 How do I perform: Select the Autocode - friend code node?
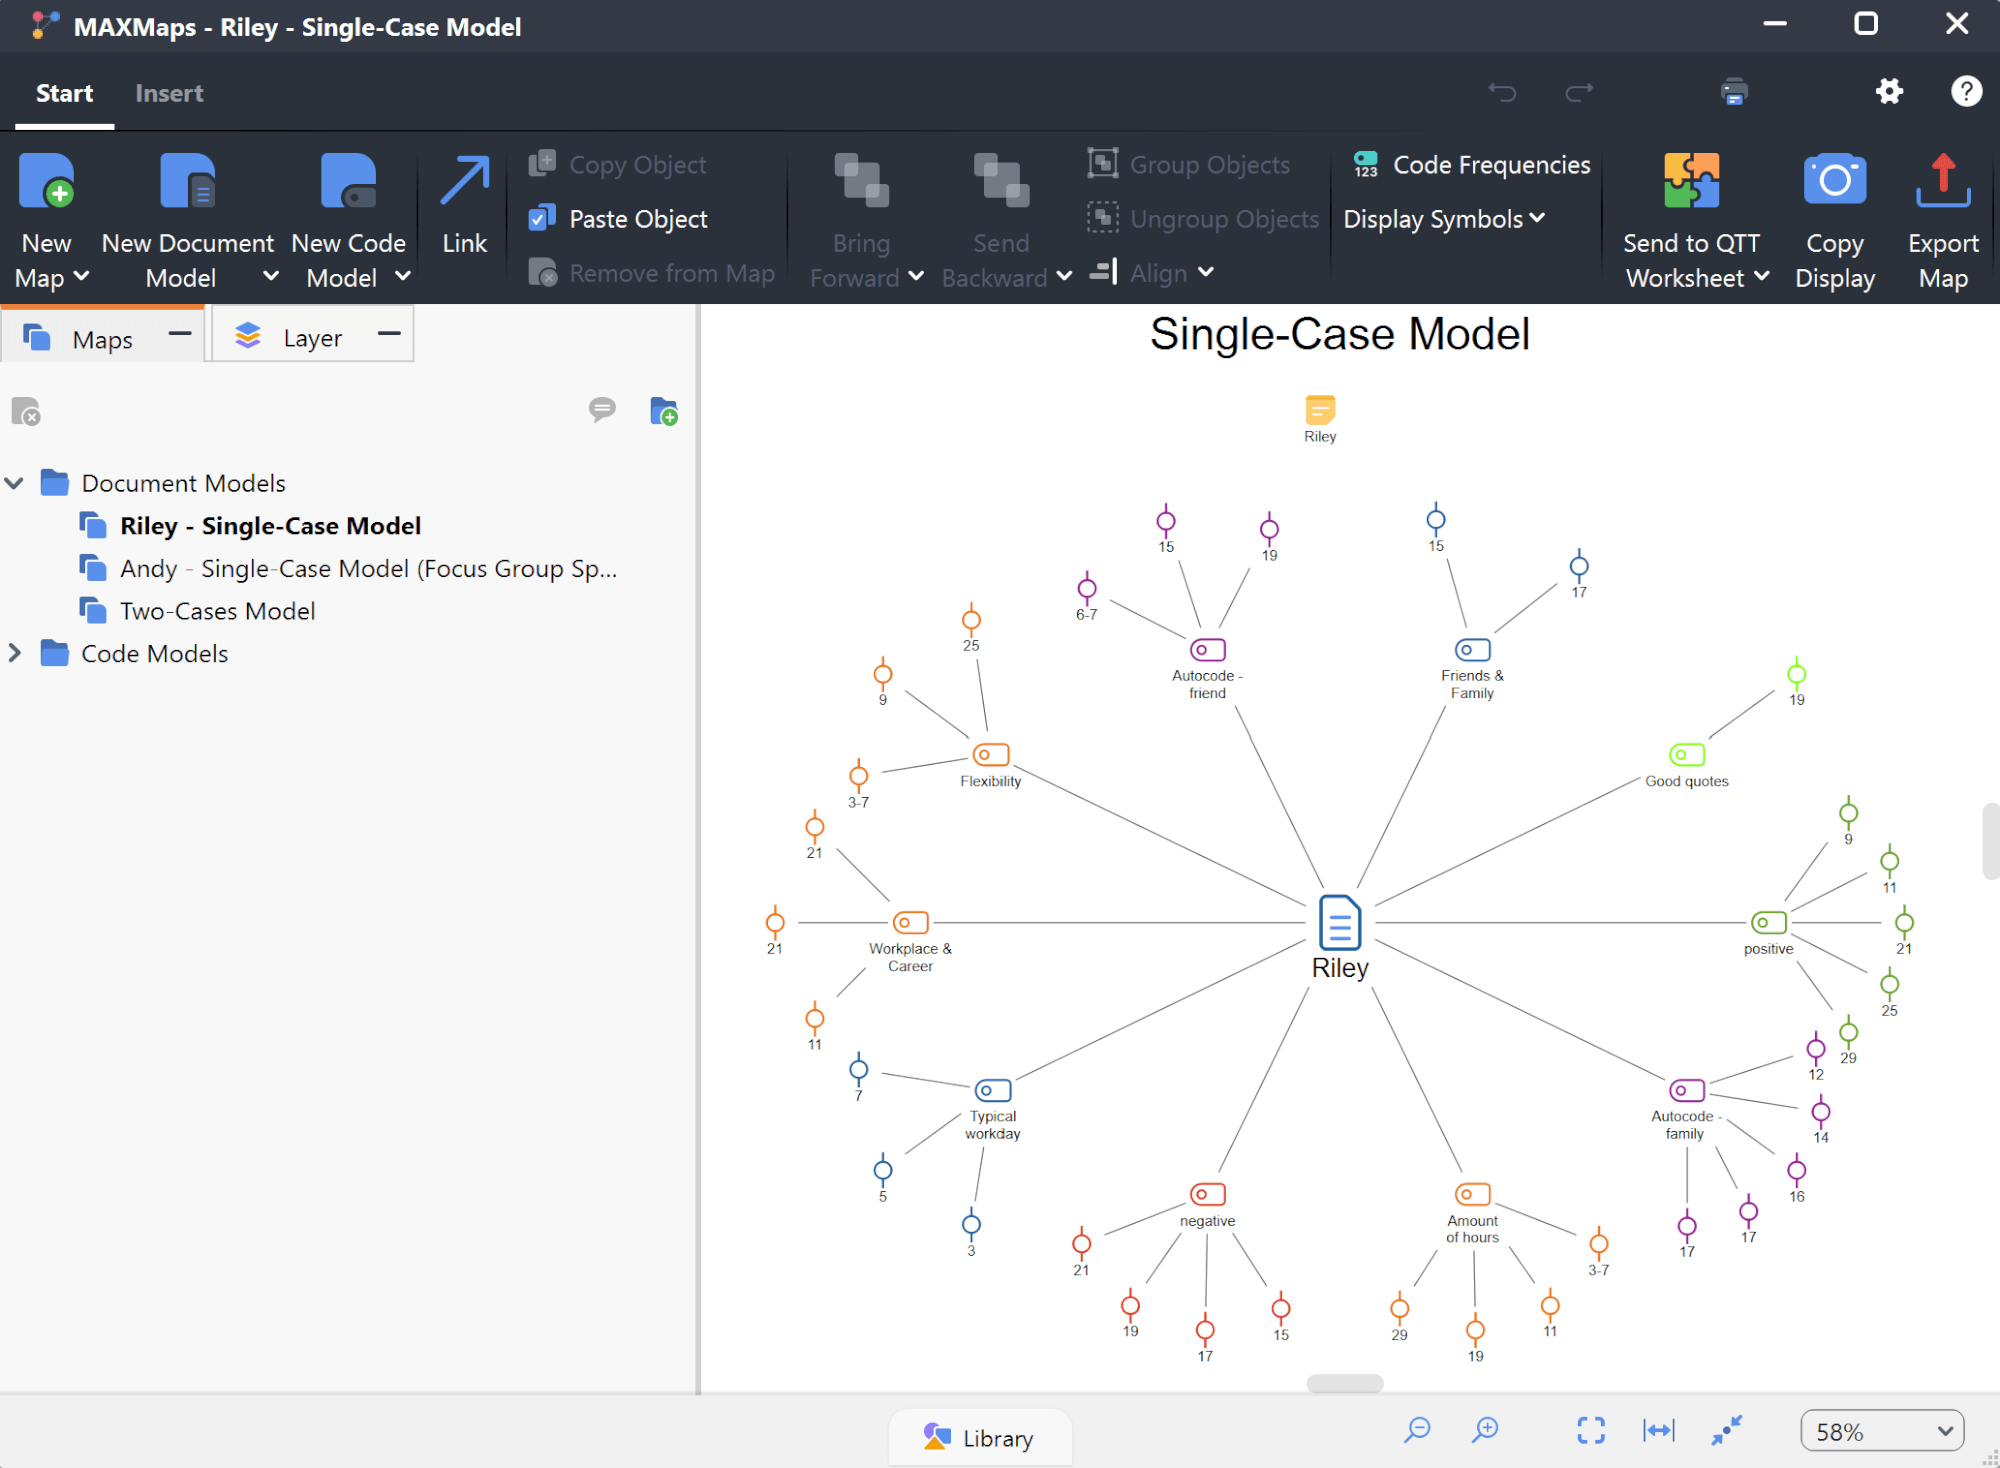pyautogui.click(x=1207, y=650)
